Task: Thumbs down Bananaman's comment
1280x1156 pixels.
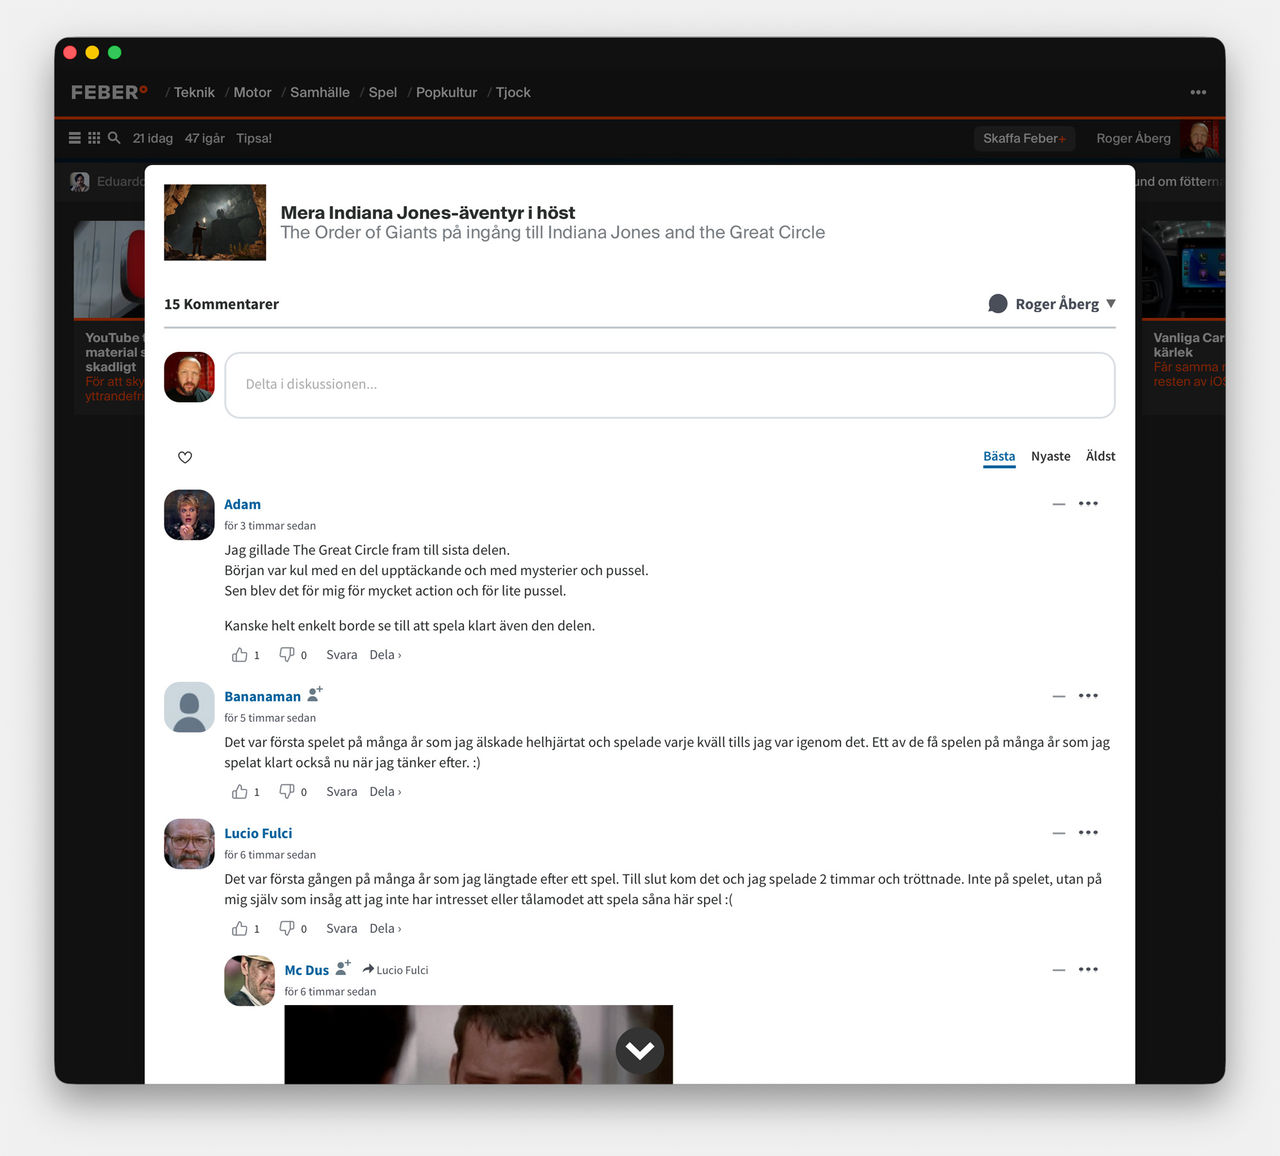Action: tap(287, 791)
